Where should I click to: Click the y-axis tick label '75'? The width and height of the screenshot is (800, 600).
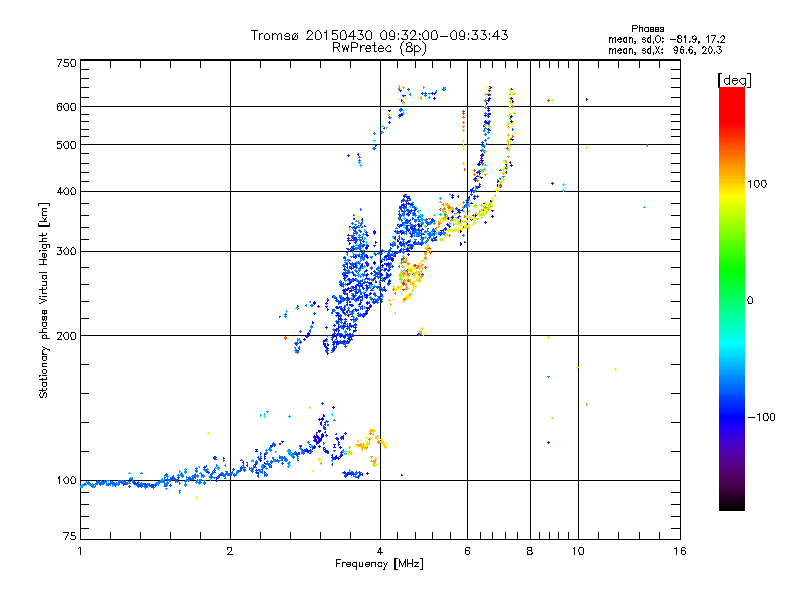70,536
